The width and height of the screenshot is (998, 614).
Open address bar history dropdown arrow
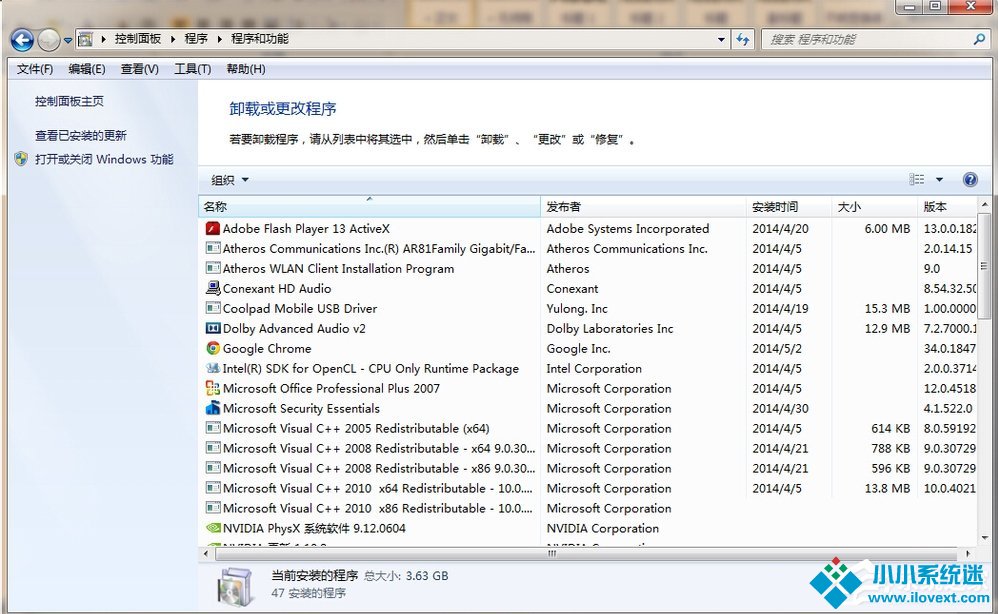[x=721, y=39]
